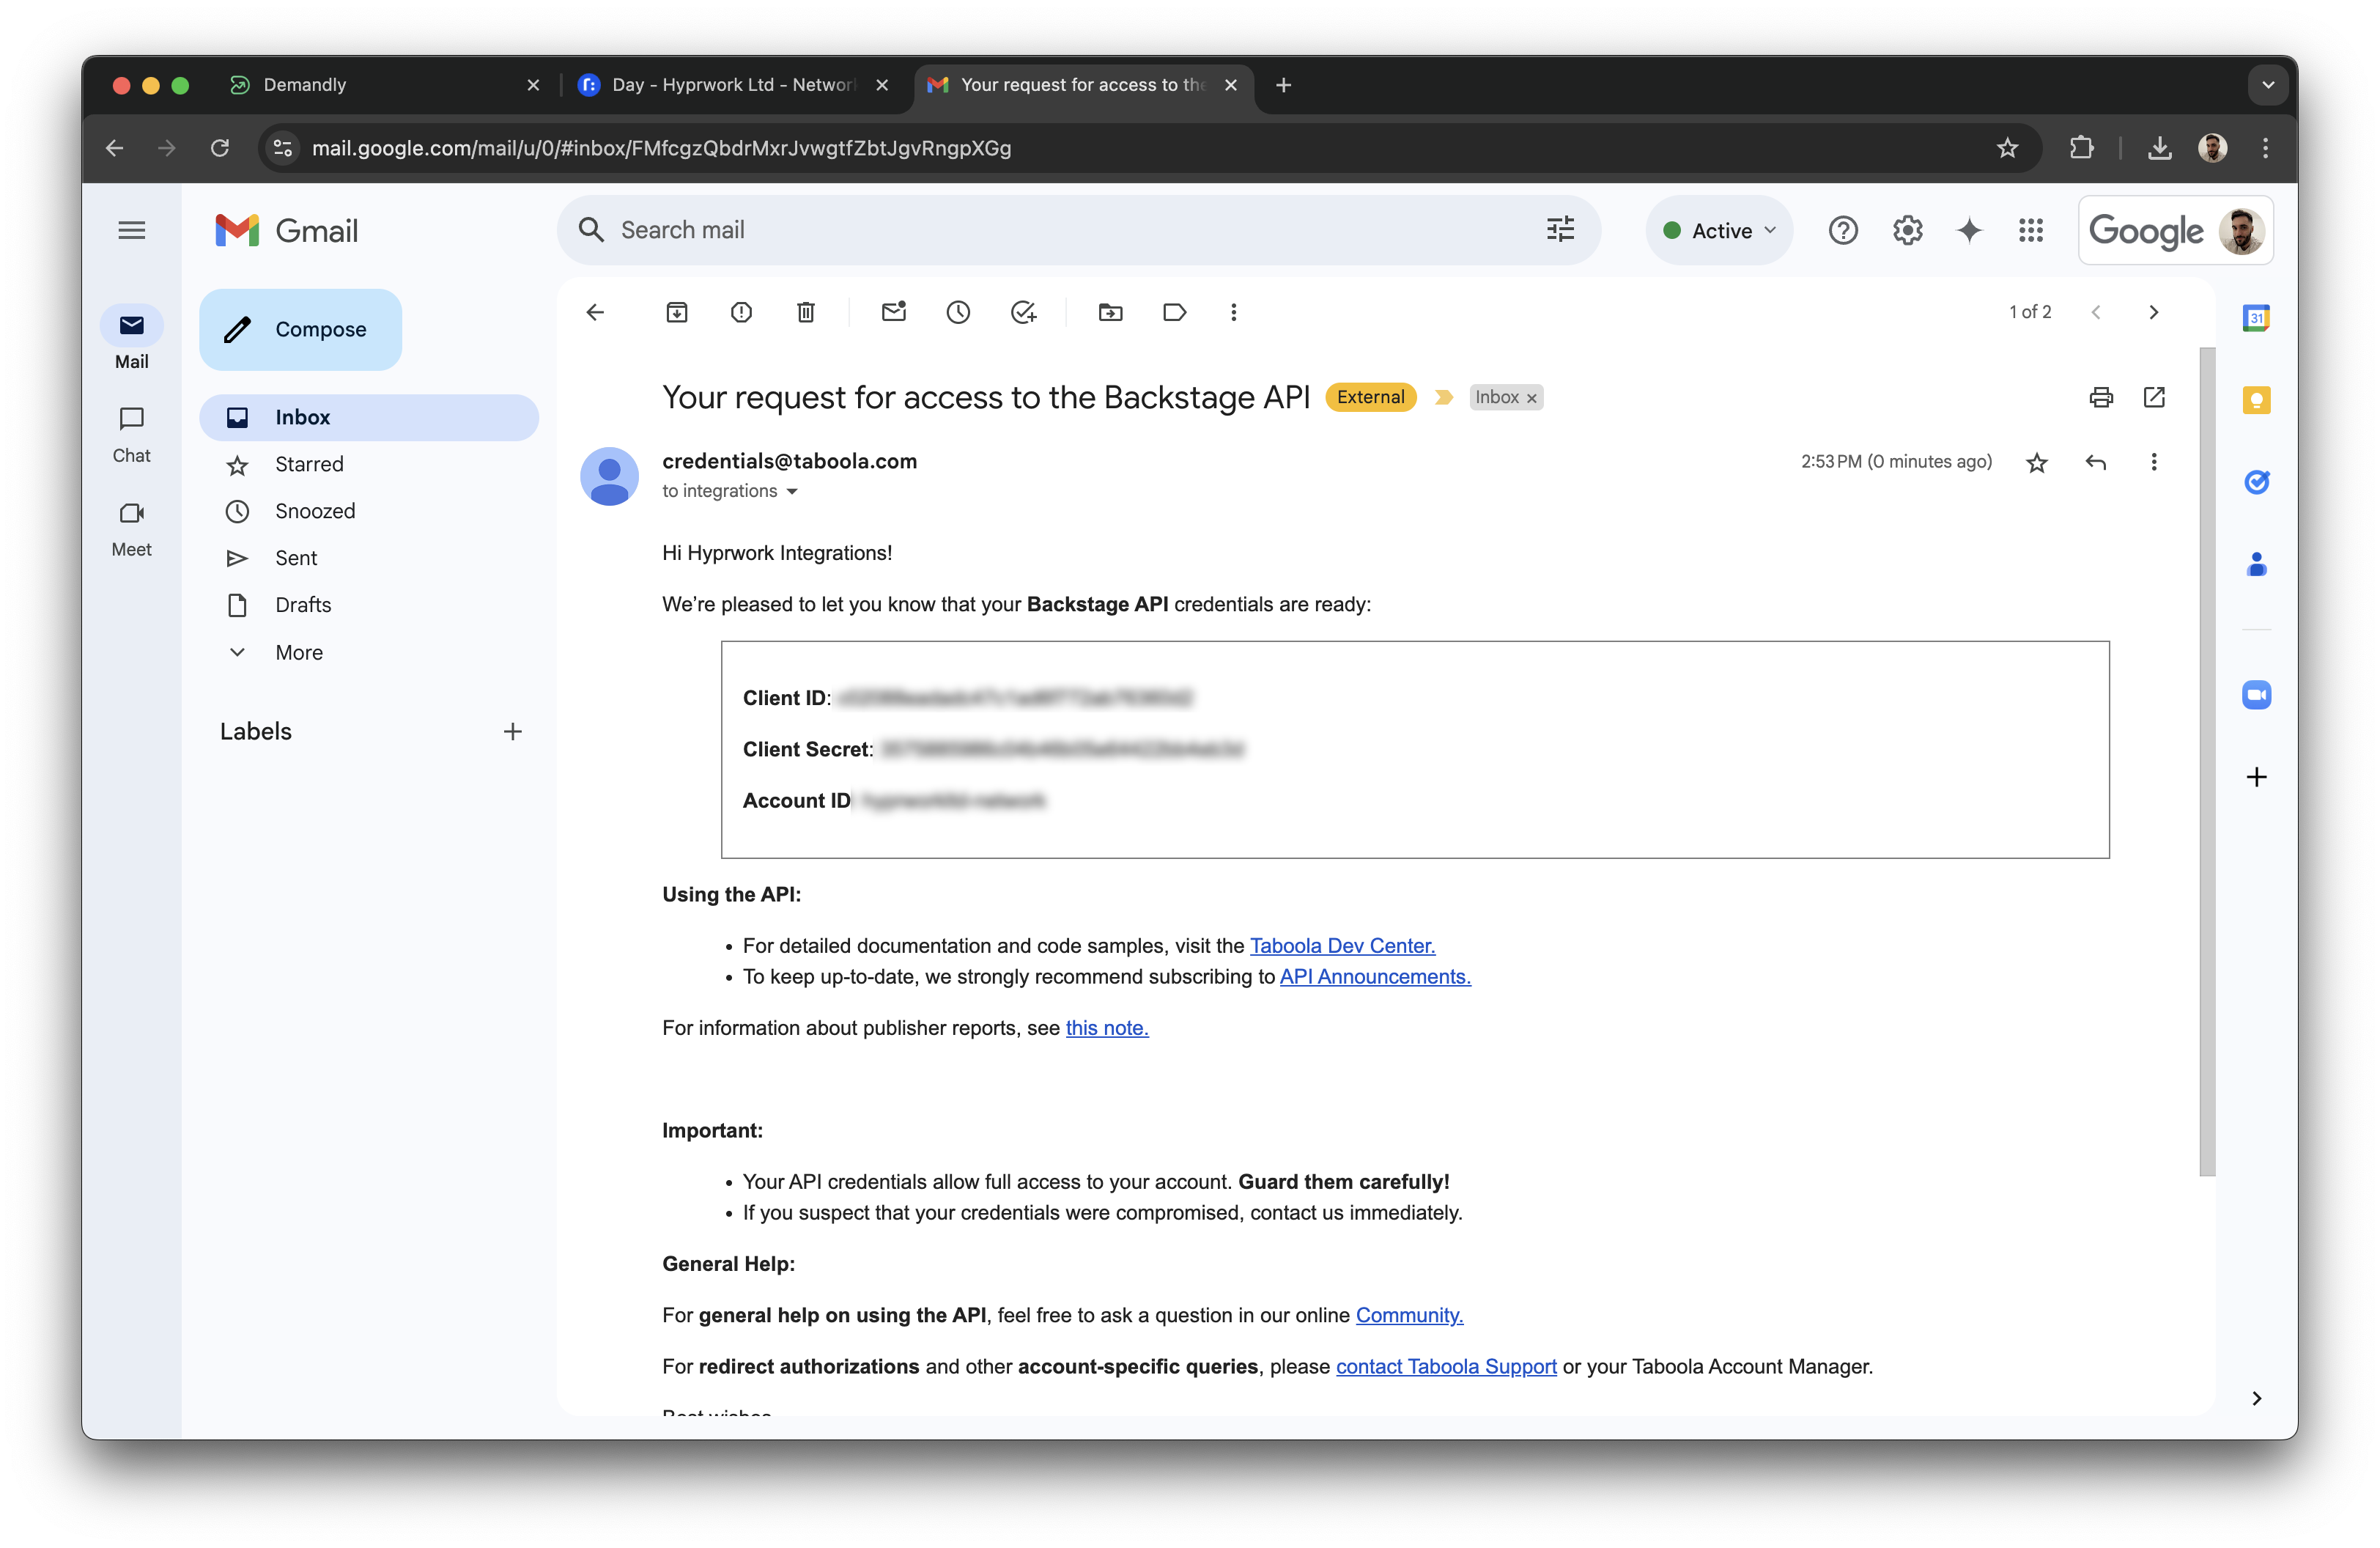The image size is (2380, 1548).
Task: Archive the open email
Action: (677, 312)
